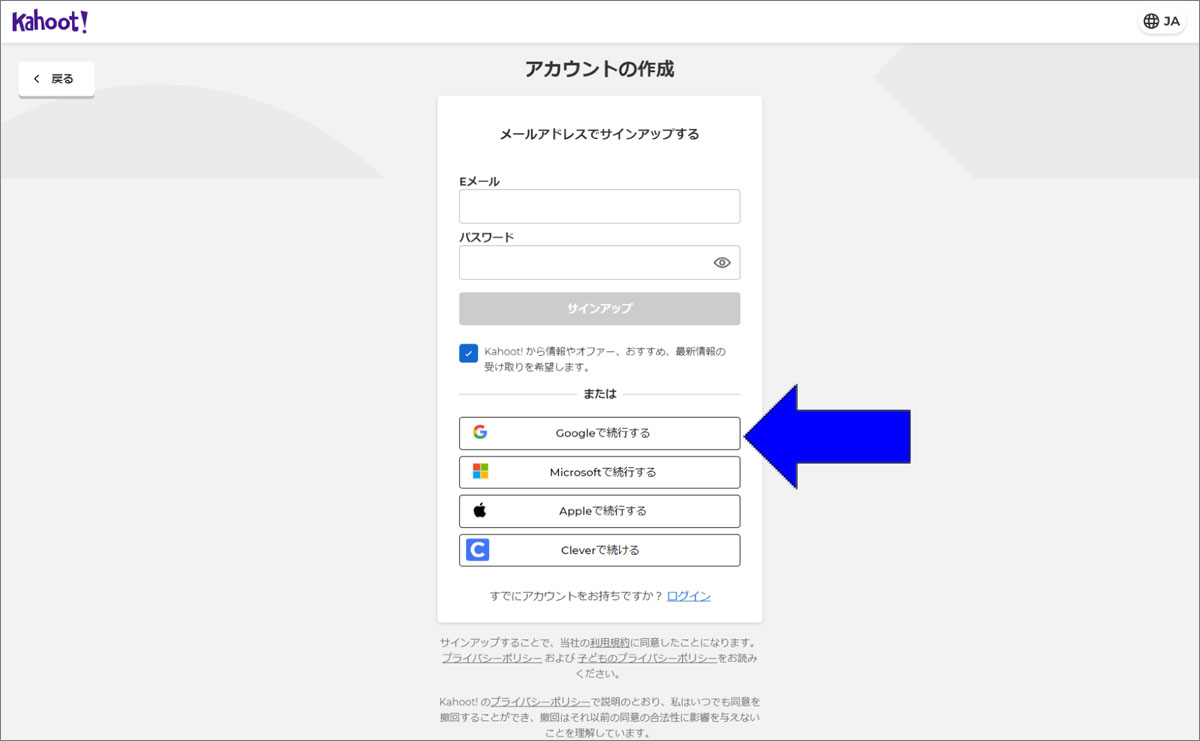Screen dimensions: 1200x741
Task: Open the JA language selector
Action: pyautogui.click(x=1161, y=21)
